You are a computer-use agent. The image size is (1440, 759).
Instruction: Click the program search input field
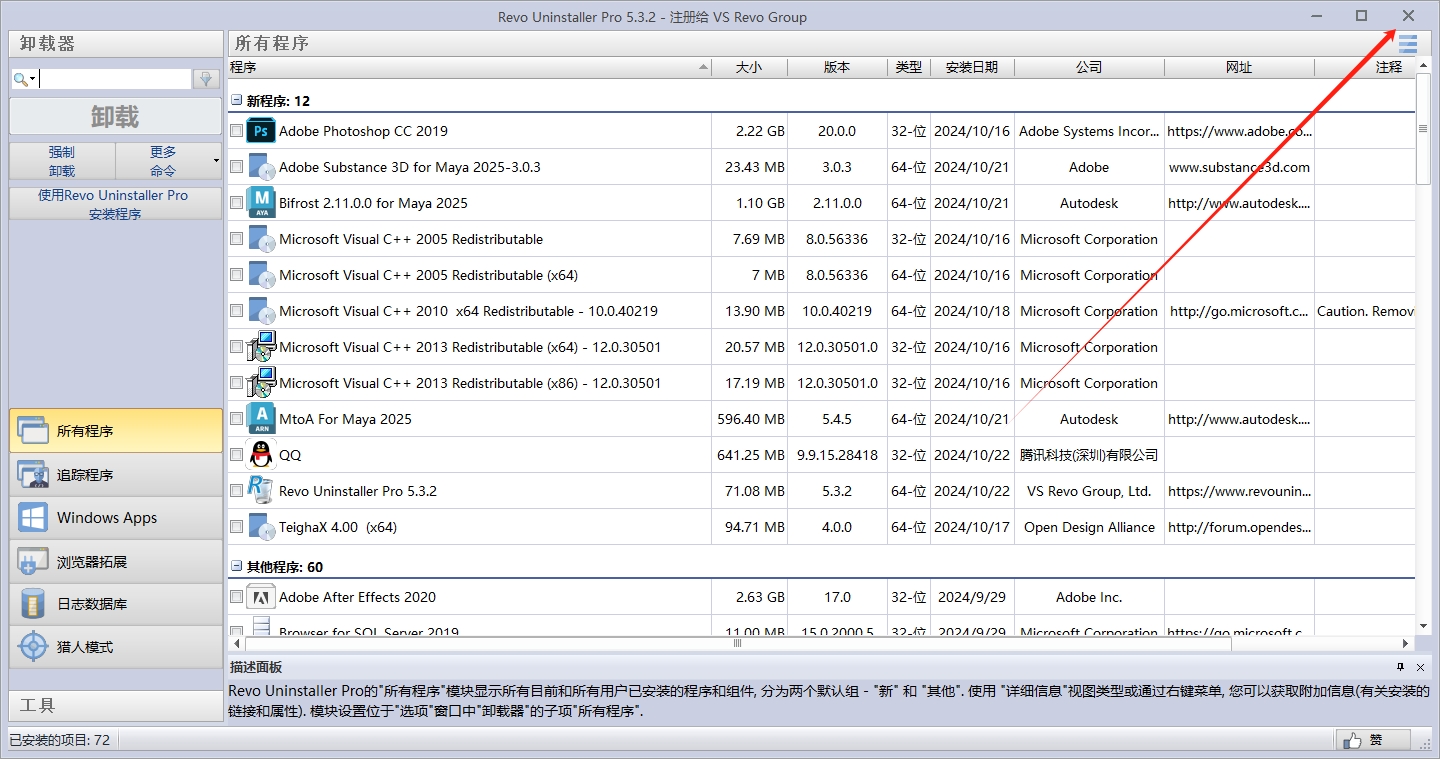[x=115, y=79]
